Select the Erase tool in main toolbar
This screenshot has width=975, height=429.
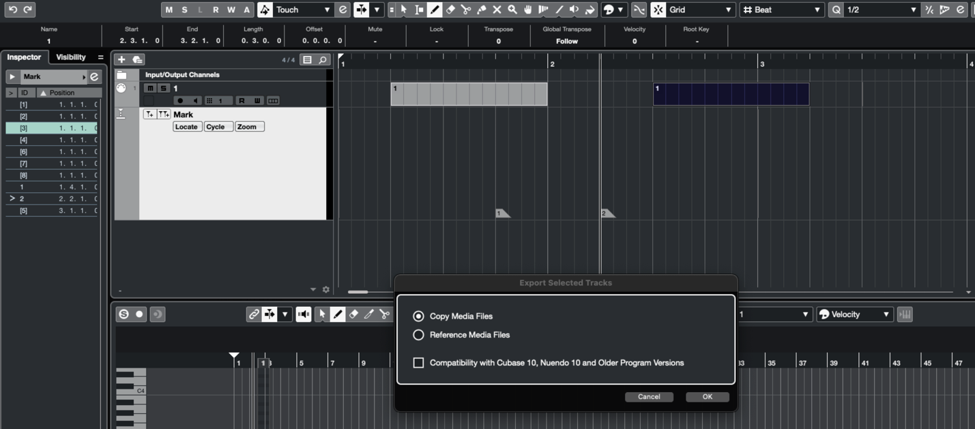pyautogui.click(x=451, y=9)
